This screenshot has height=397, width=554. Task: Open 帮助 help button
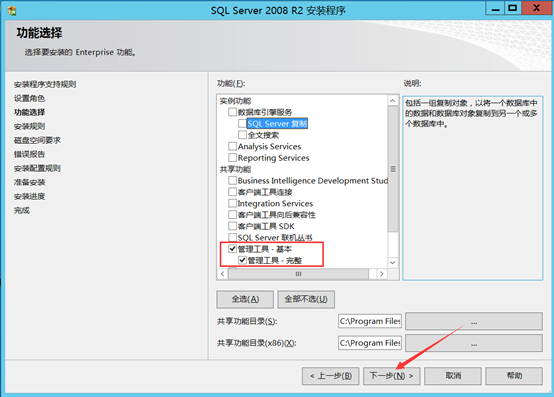pyautogui.click(x=514, y=376)
